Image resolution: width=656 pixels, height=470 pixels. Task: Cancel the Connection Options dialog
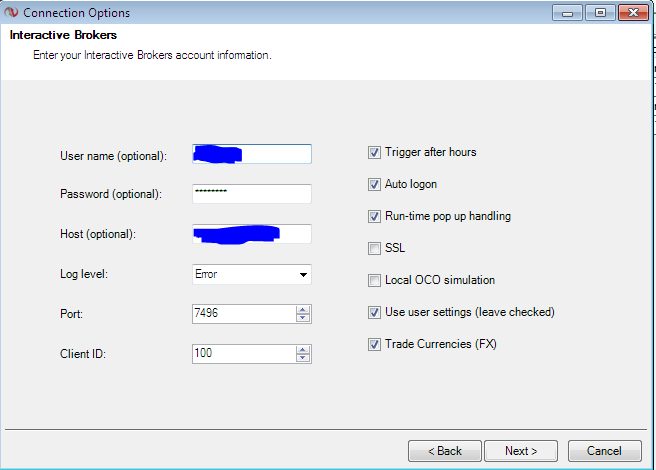(x=605, y=451)
